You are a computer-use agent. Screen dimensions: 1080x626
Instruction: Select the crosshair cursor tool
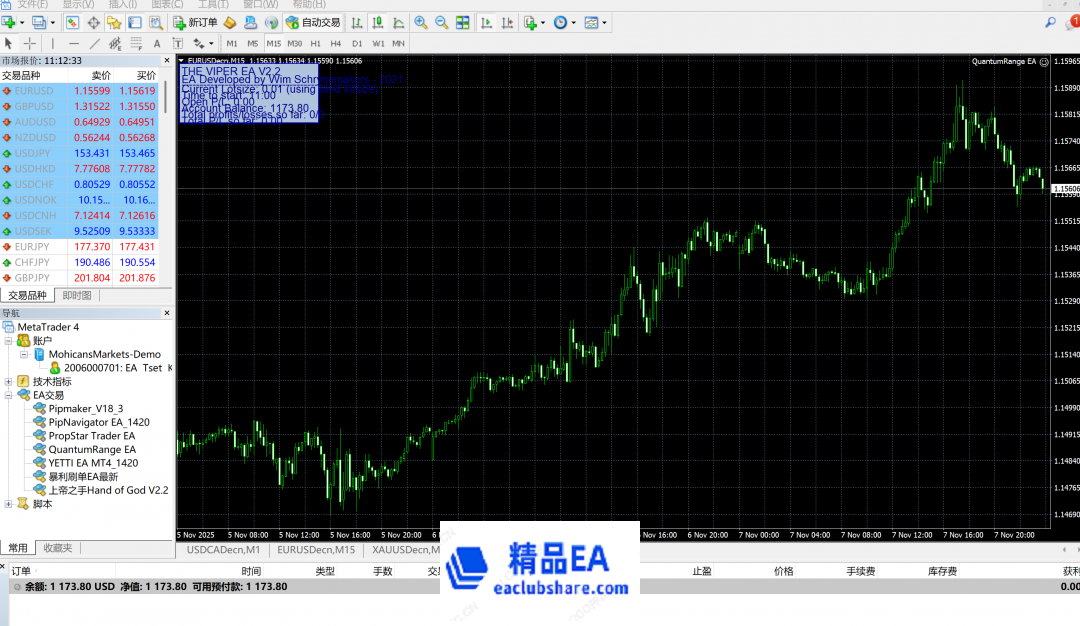tap(30, 43)
